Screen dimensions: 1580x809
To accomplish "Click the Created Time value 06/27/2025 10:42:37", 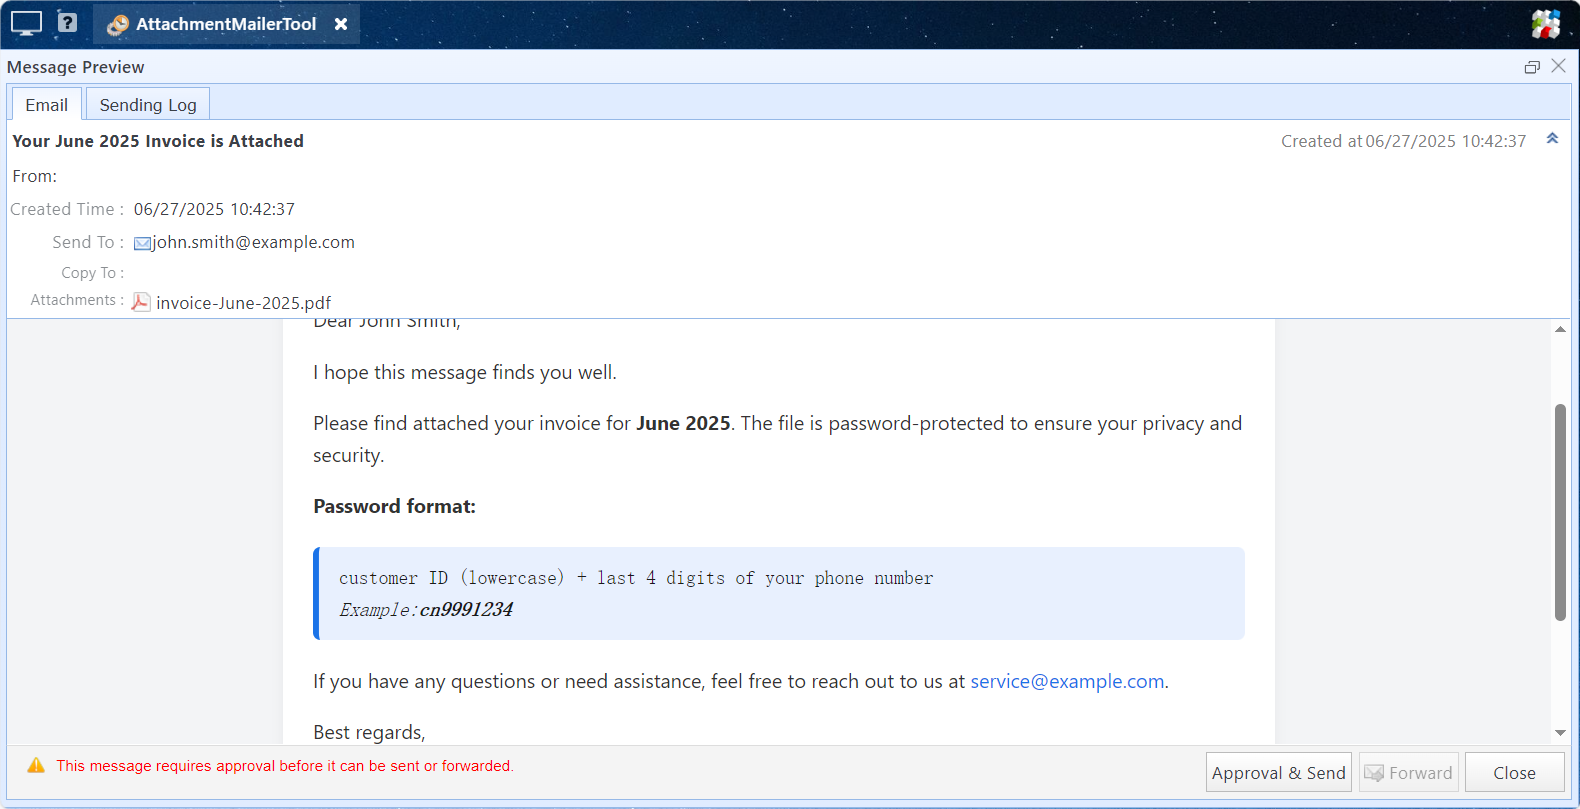I will click(214, 209).
